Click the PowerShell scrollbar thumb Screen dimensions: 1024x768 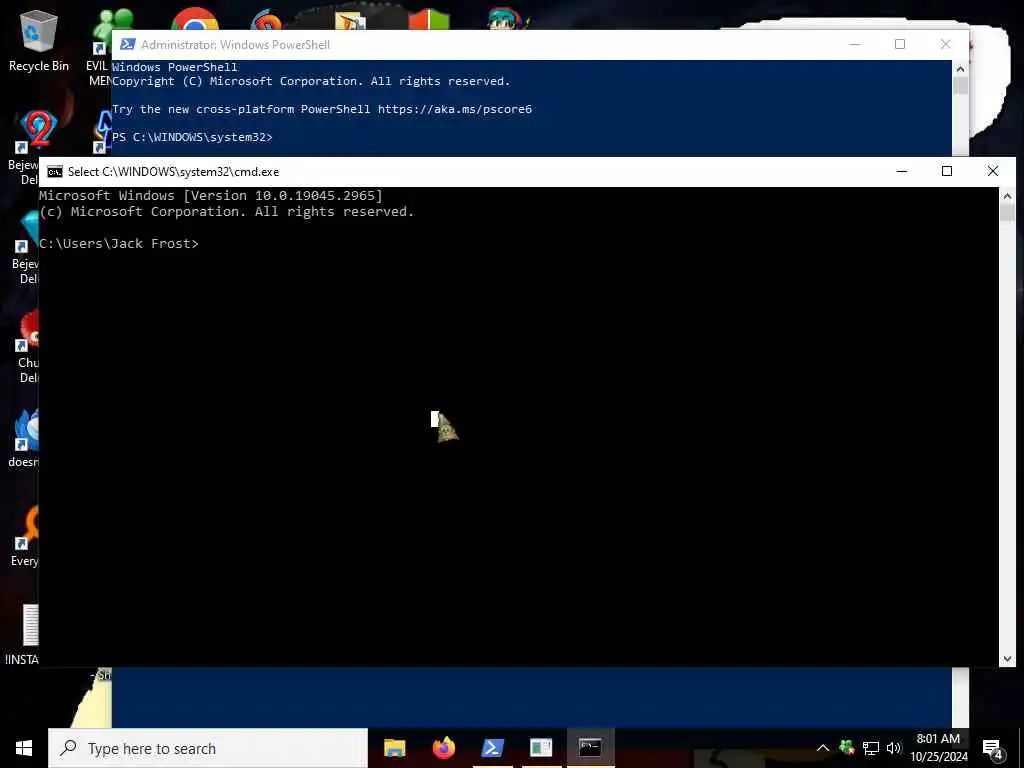point(960,86)
